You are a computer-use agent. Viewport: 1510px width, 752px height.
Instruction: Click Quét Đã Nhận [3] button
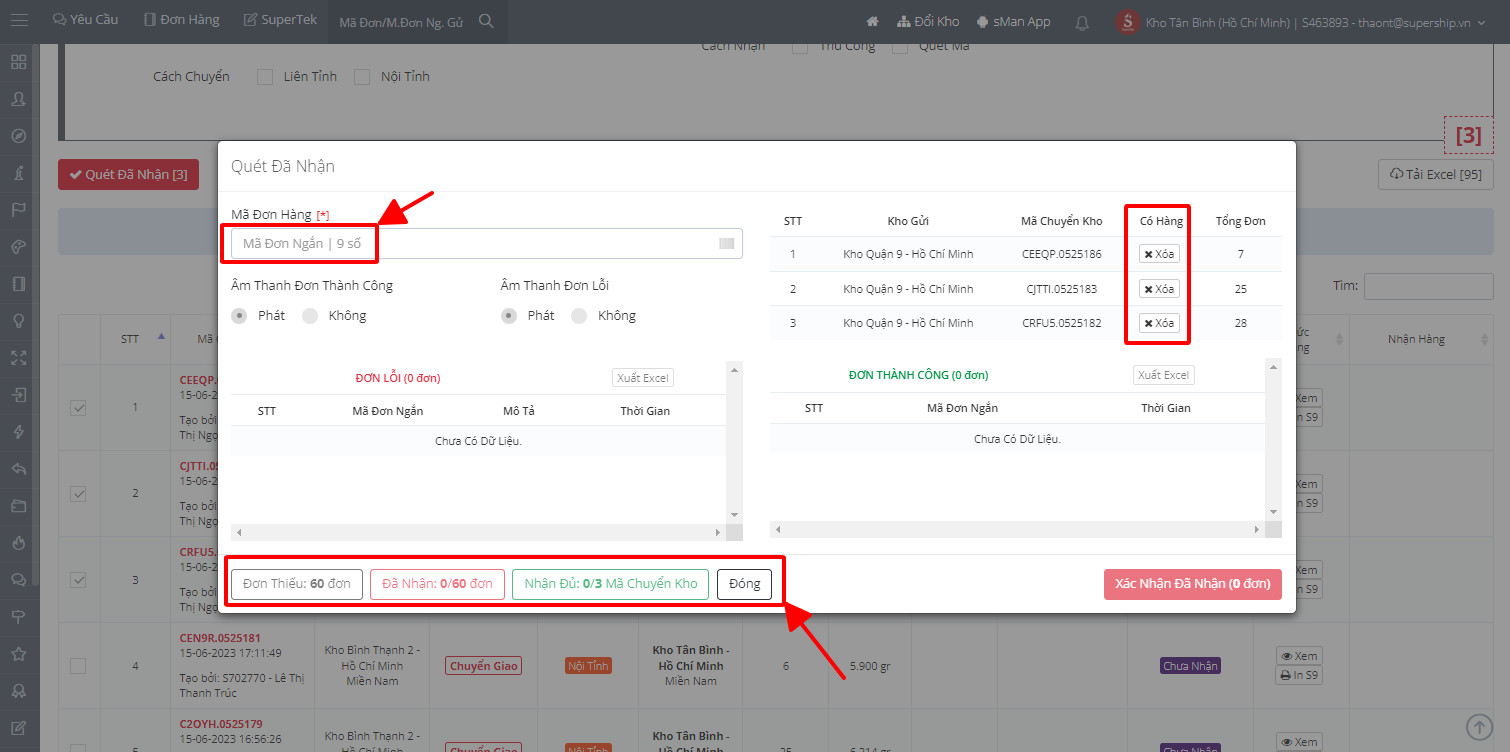(x=128, y=175)
